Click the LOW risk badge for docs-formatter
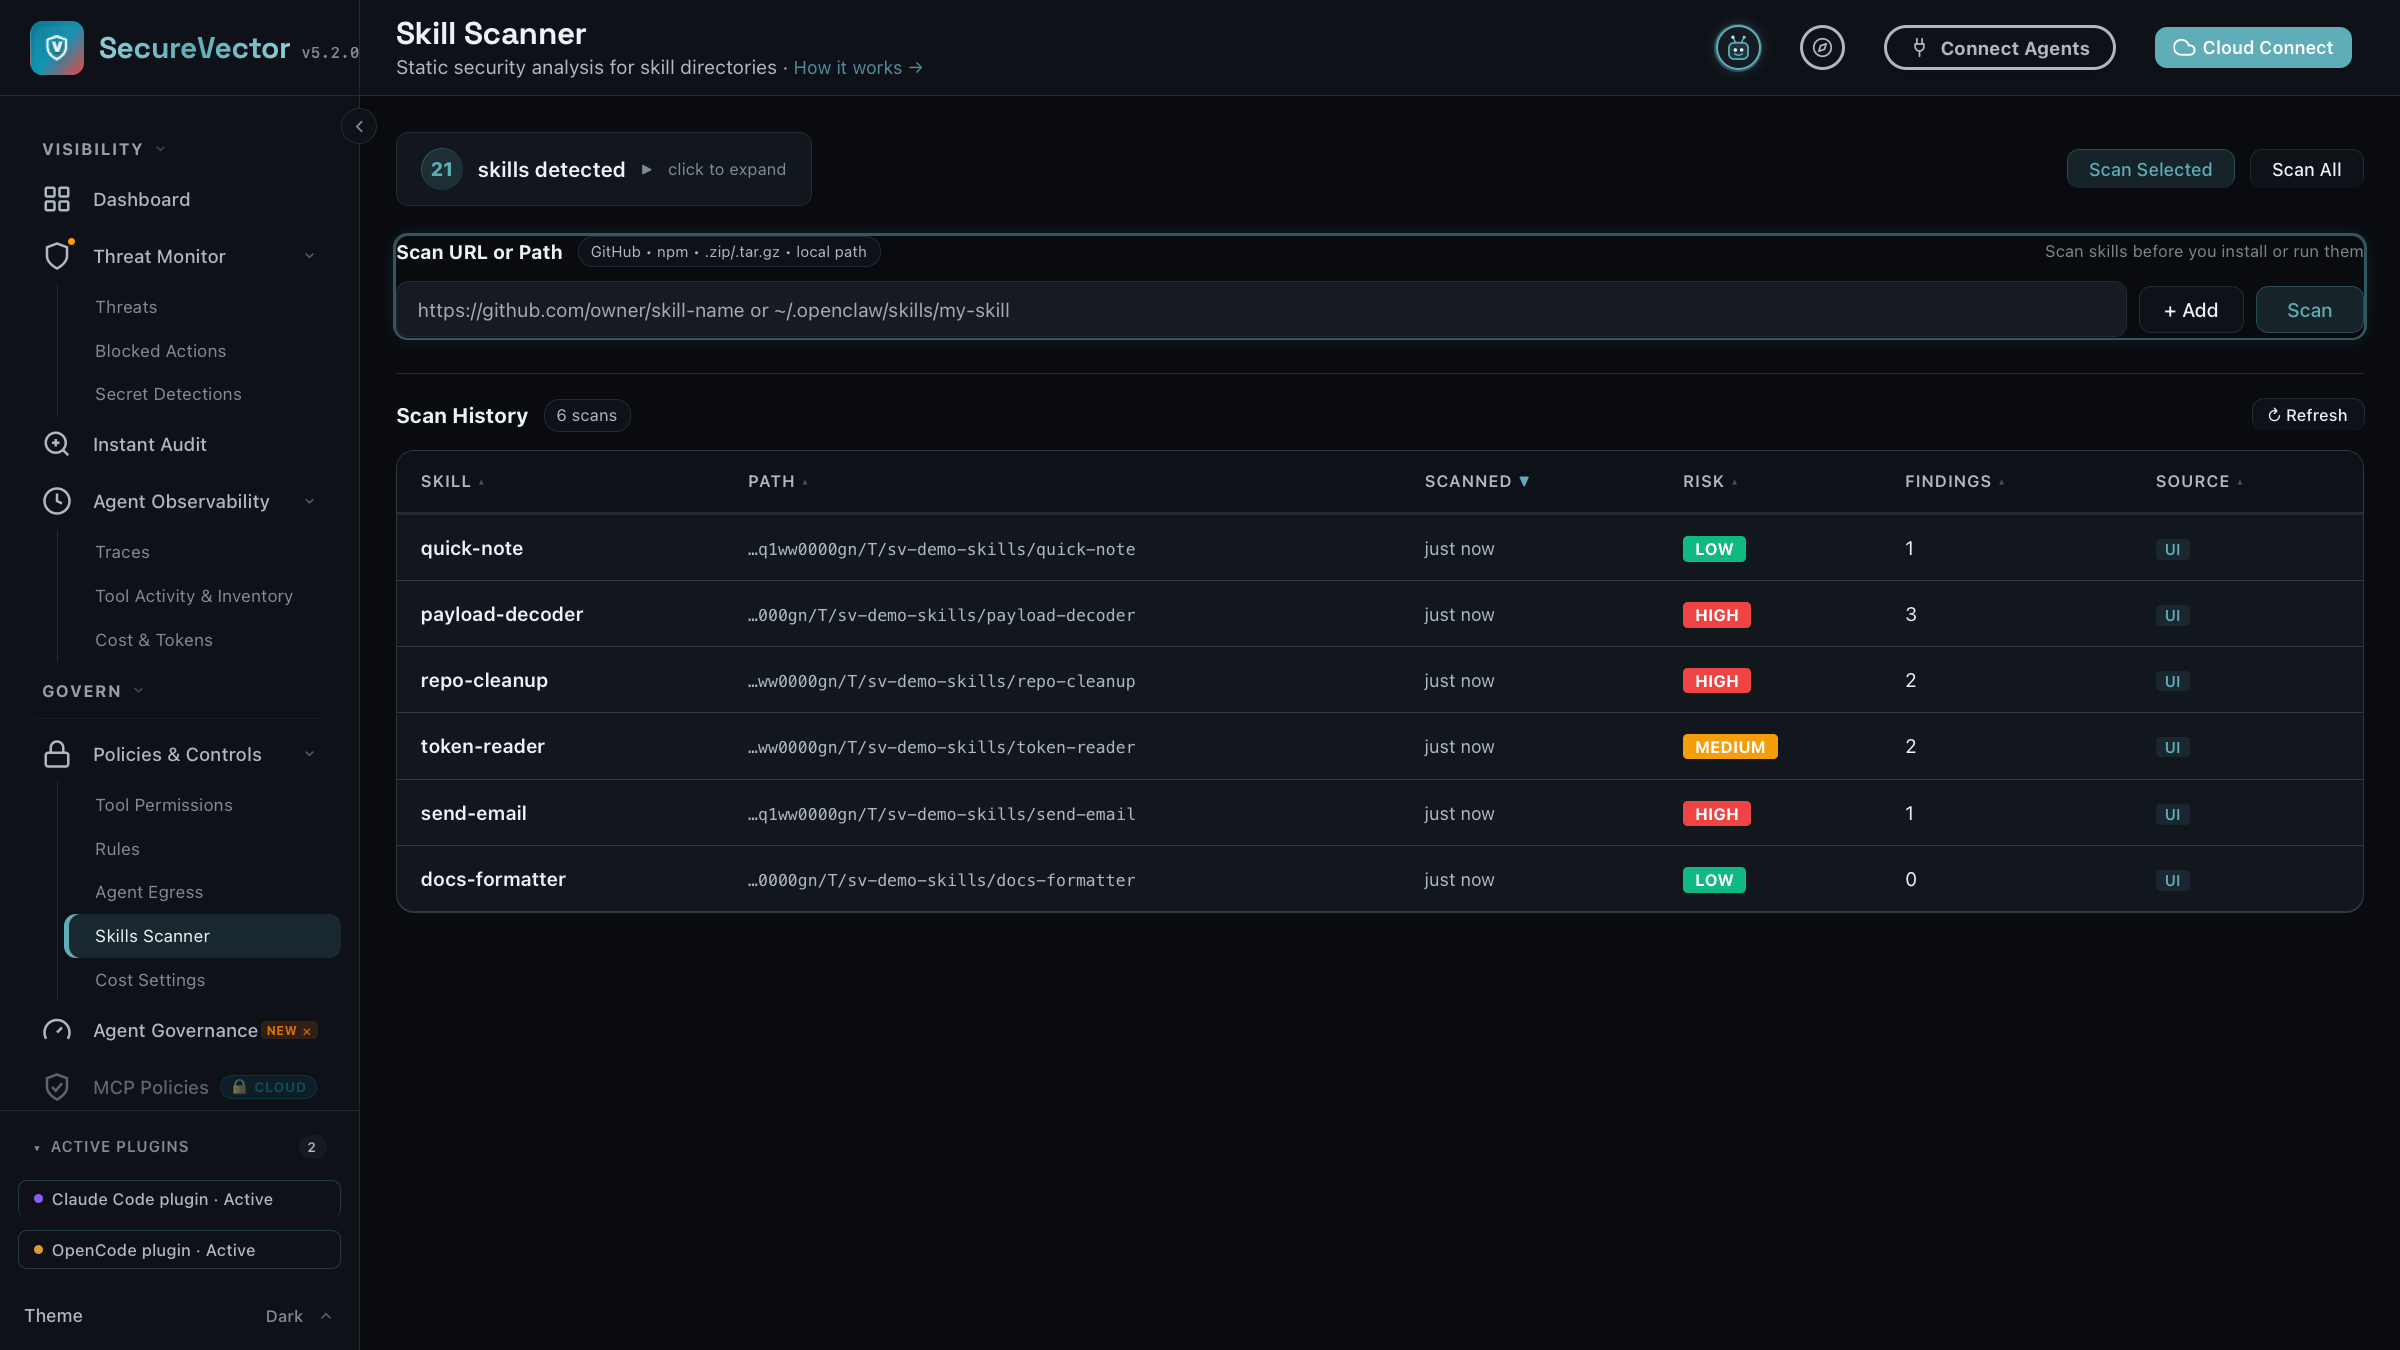Image resolution: width=2400 pixels, height=1350 pixels. click(1714, 880)
